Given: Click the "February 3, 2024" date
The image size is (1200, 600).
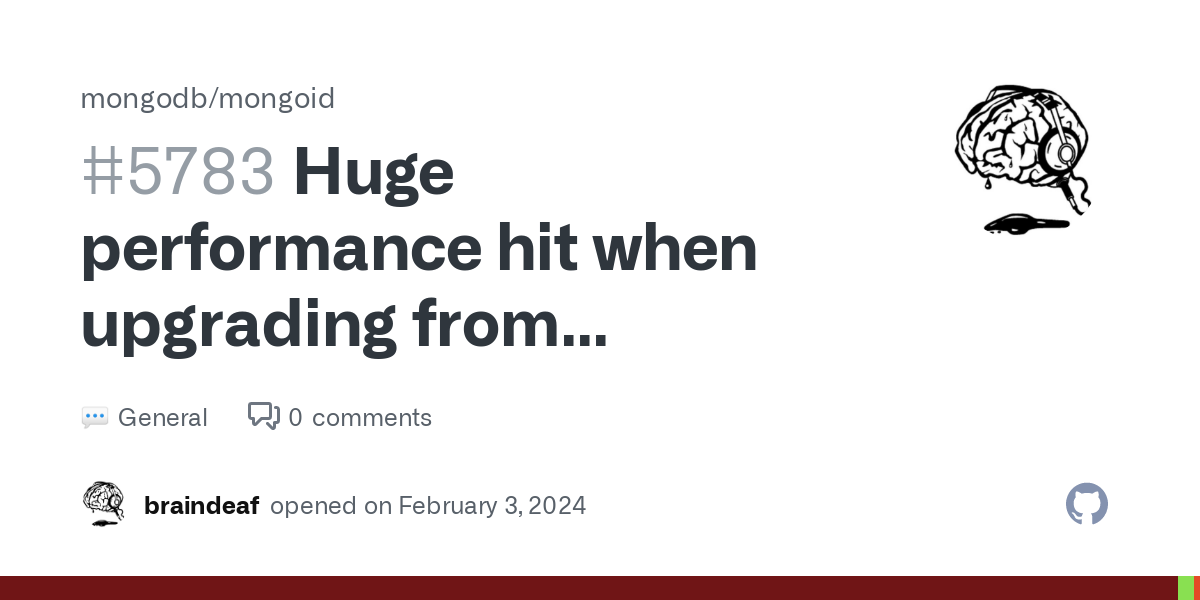Looking at the screenshot, I should point(492,506).
